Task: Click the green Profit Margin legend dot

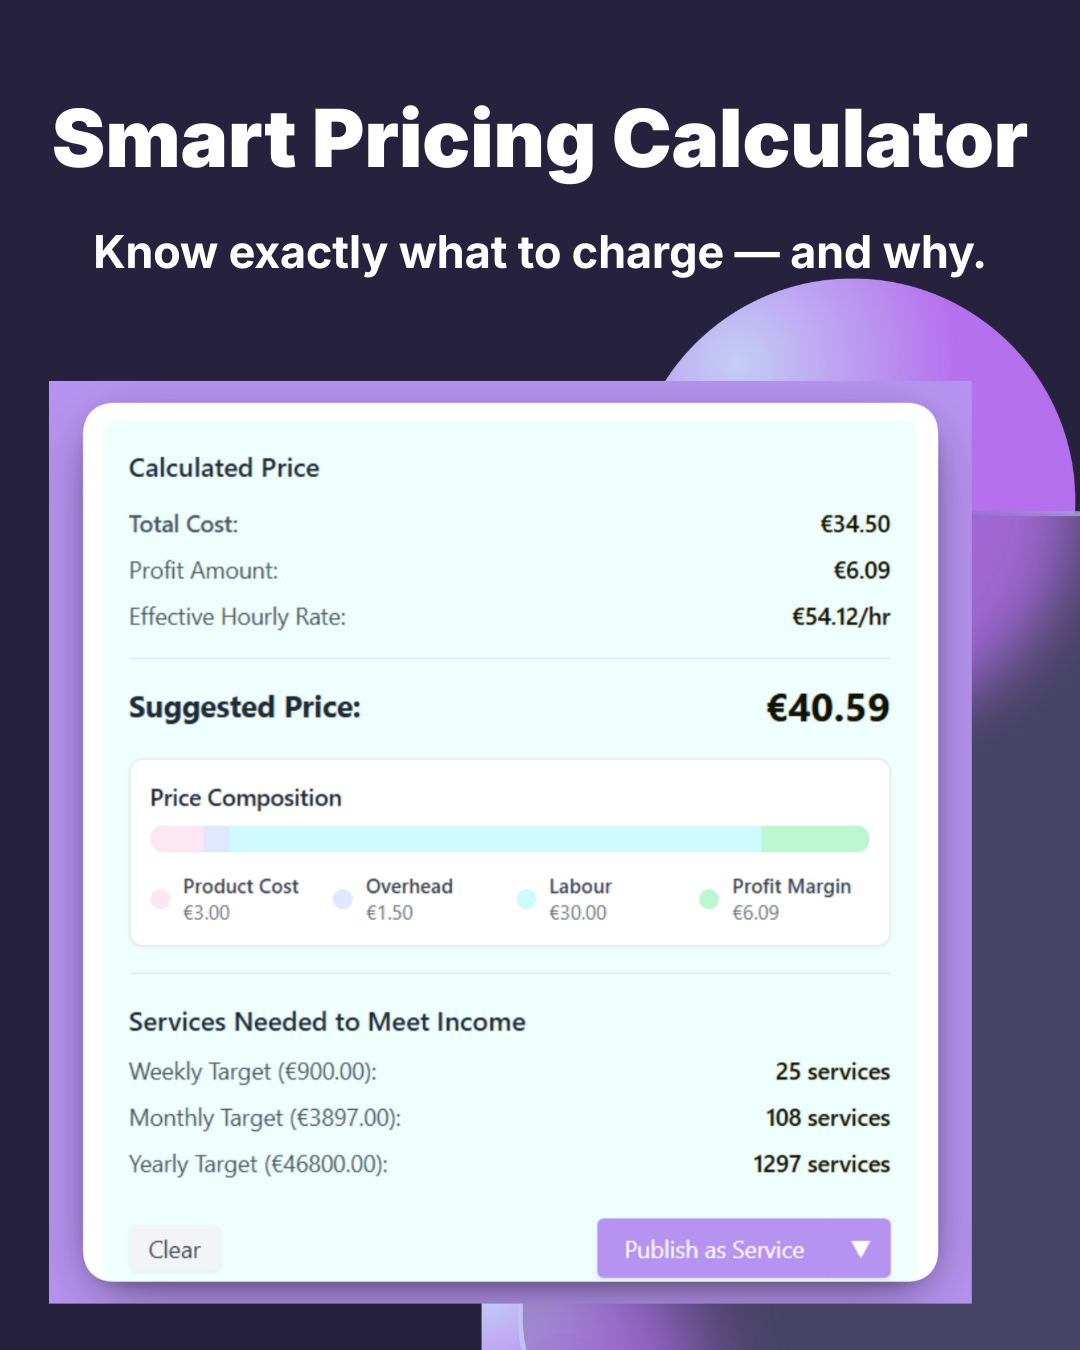Action: coord(709,899)
